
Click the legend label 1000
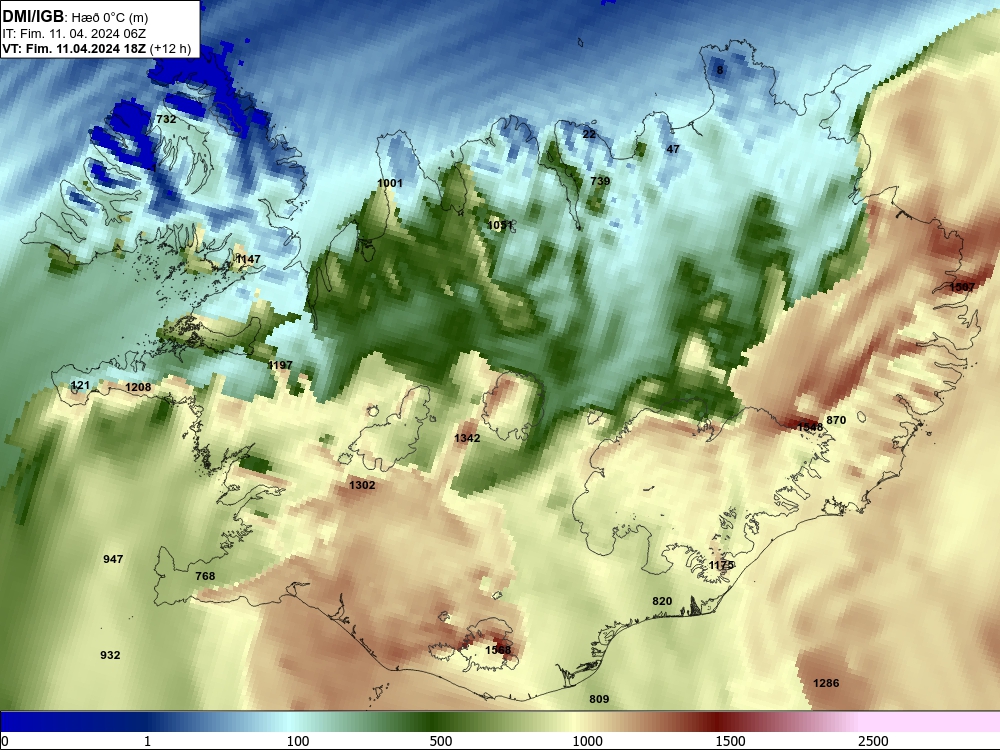pos(587,741)
